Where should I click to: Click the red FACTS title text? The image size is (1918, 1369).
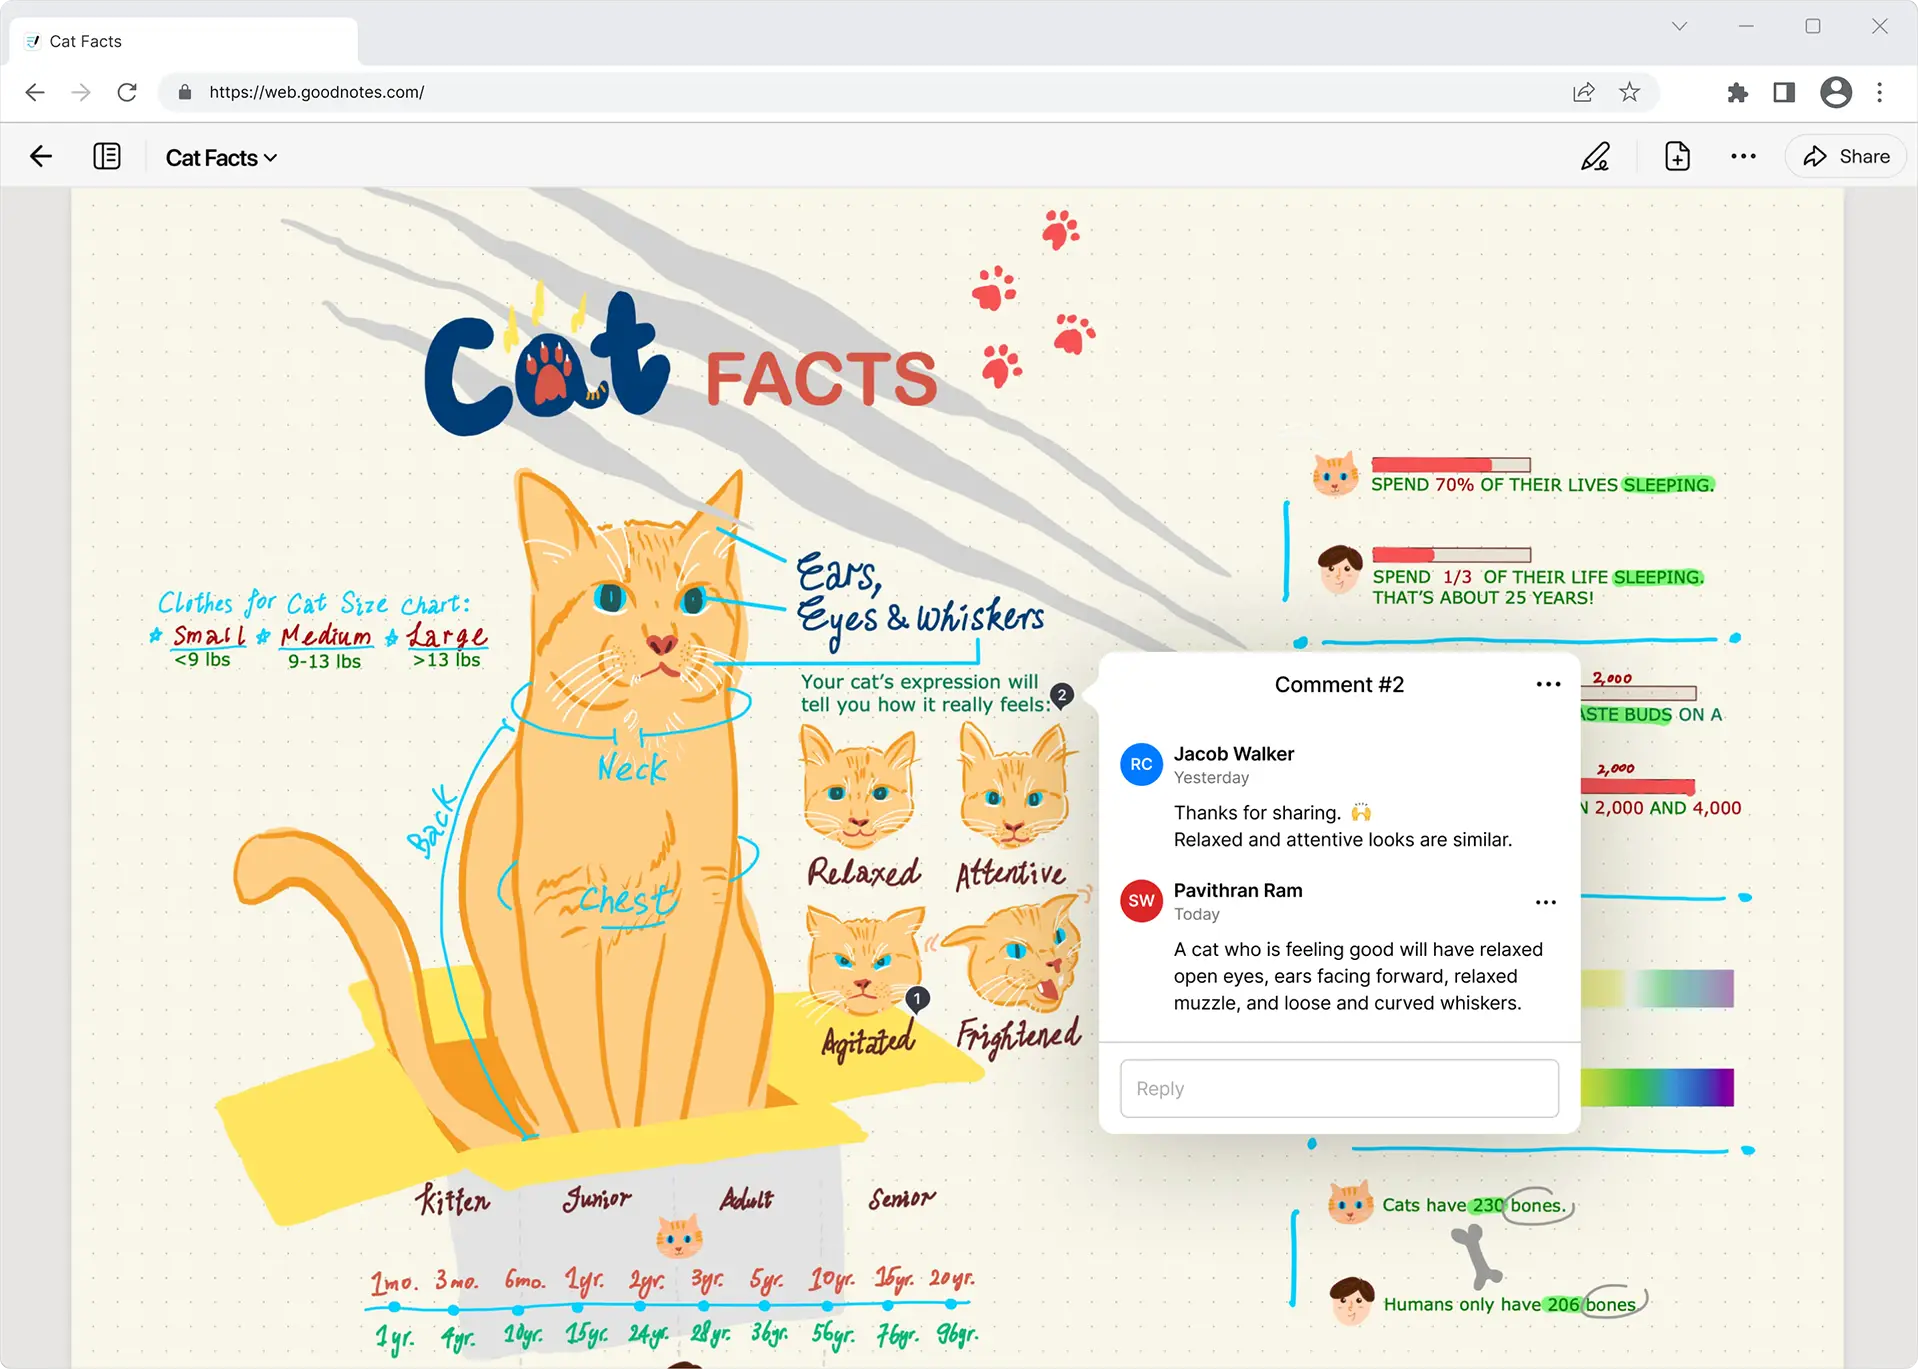pos(821,379)
